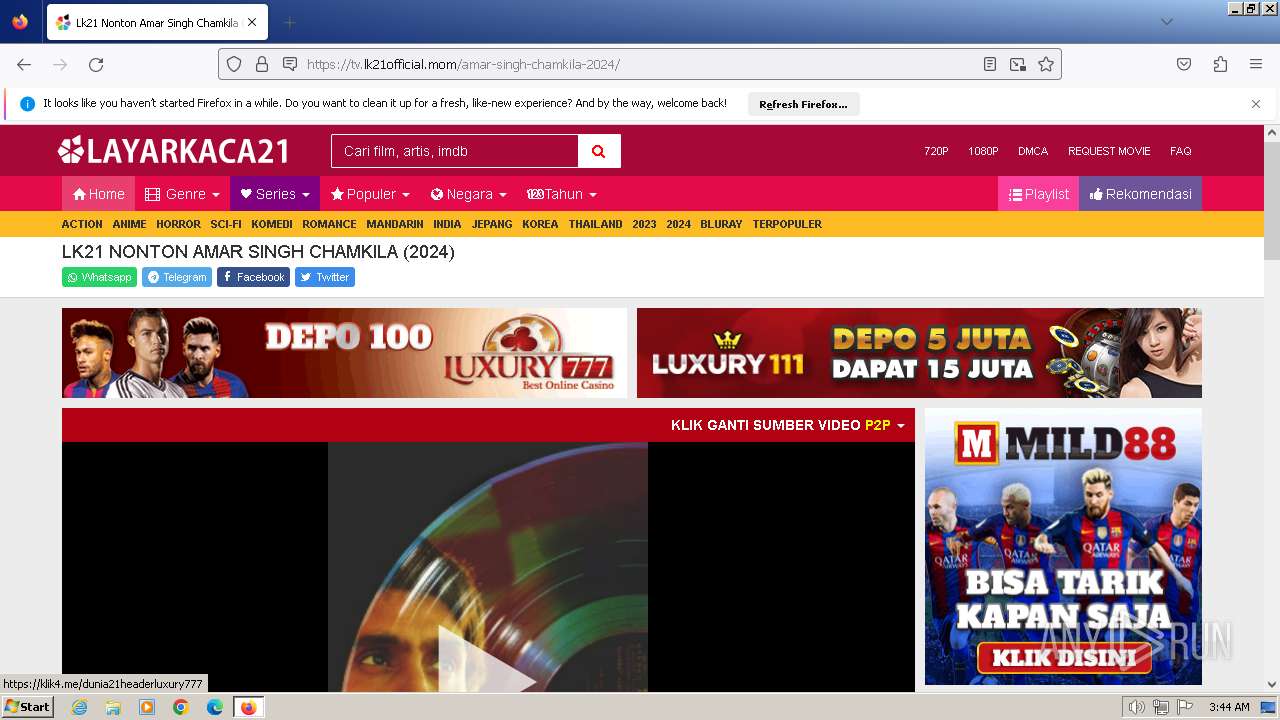Viewport: 1280px width, 720px height.
Task: Open the Firefox application hamburger menu
Action: pyautogui.click(x=1256, y=64)
